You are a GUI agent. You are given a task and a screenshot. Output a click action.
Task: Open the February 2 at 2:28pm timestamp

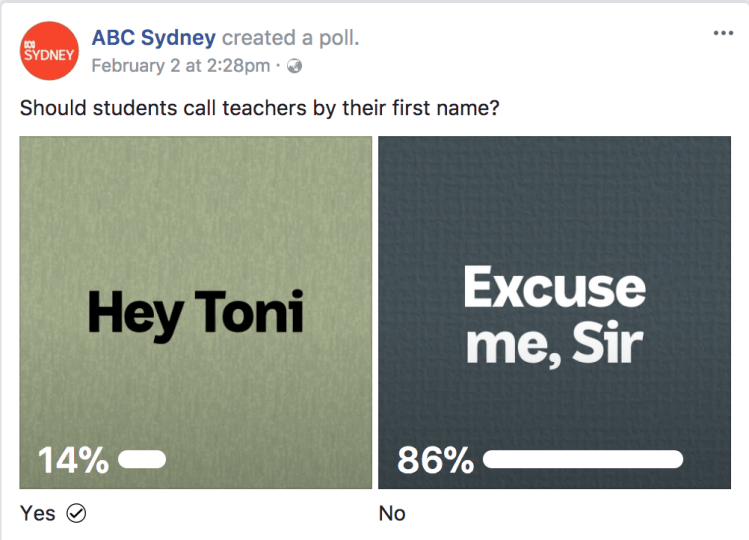pyautogui.click(x=180, y=66)
